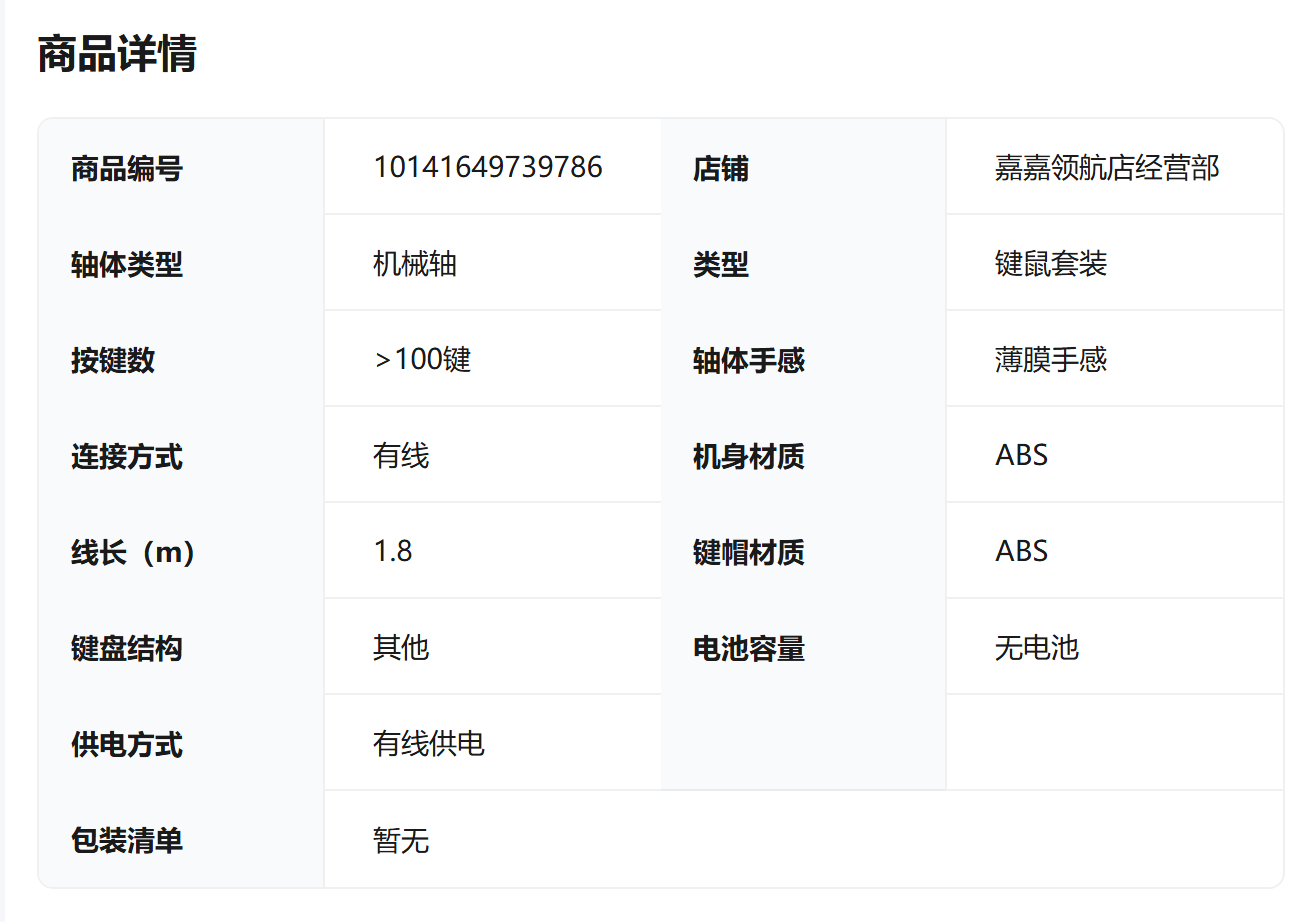Click the 1.8 cable length value
Image resolution: width=1316 pixels, height=922 pixels.
point(393,552)
